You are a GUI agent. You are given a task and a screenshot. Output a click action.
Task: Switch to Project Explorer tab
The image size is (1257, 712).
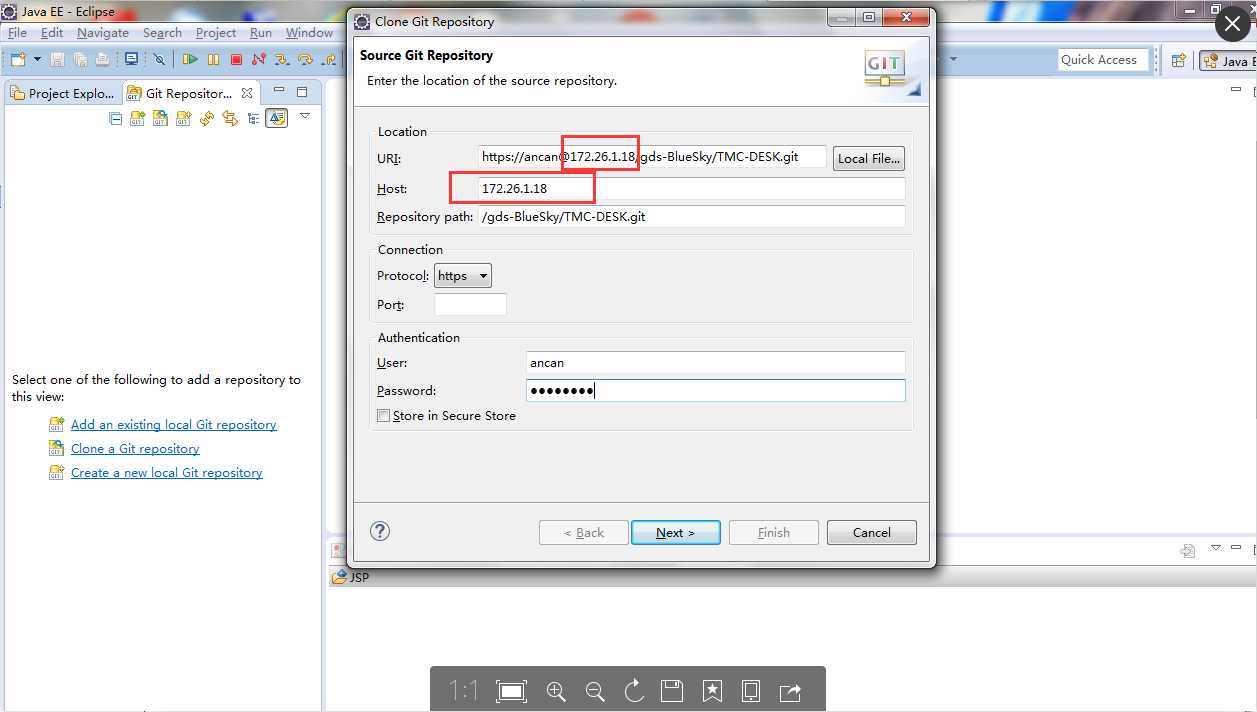(x=63, y=93)
